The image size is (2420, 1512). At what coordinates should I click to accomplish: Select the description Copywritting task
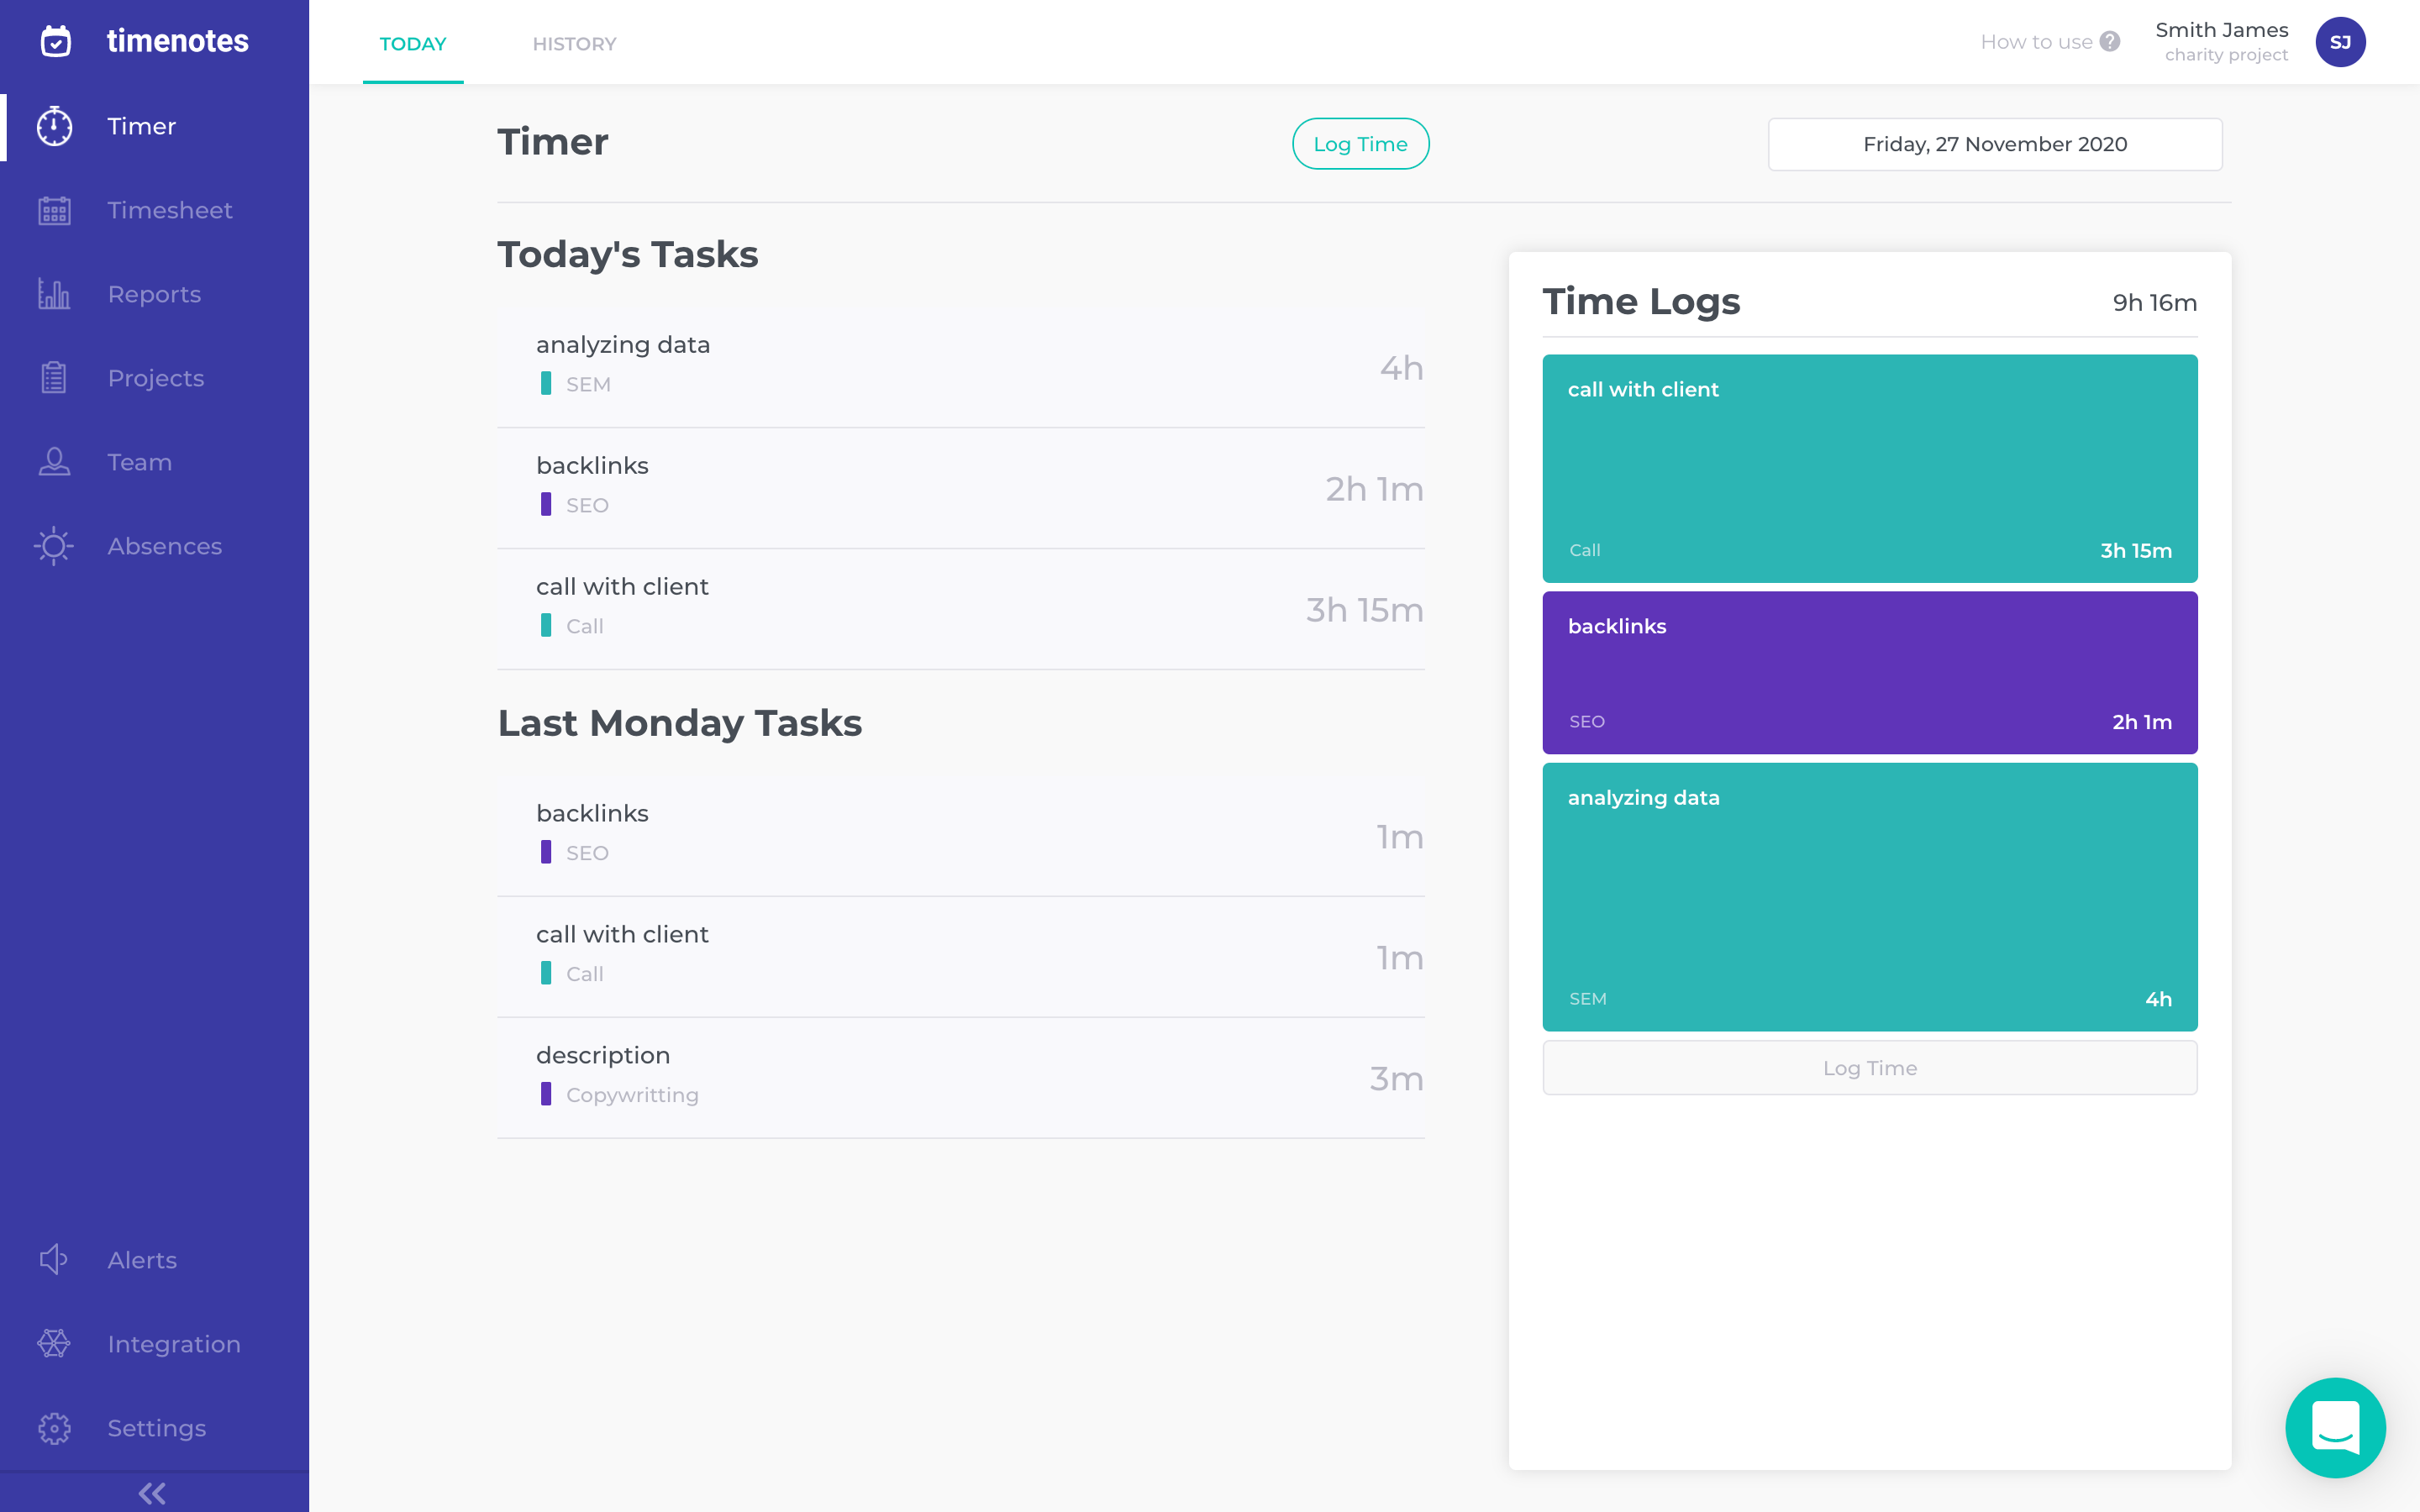click(x=961, y=1078)
